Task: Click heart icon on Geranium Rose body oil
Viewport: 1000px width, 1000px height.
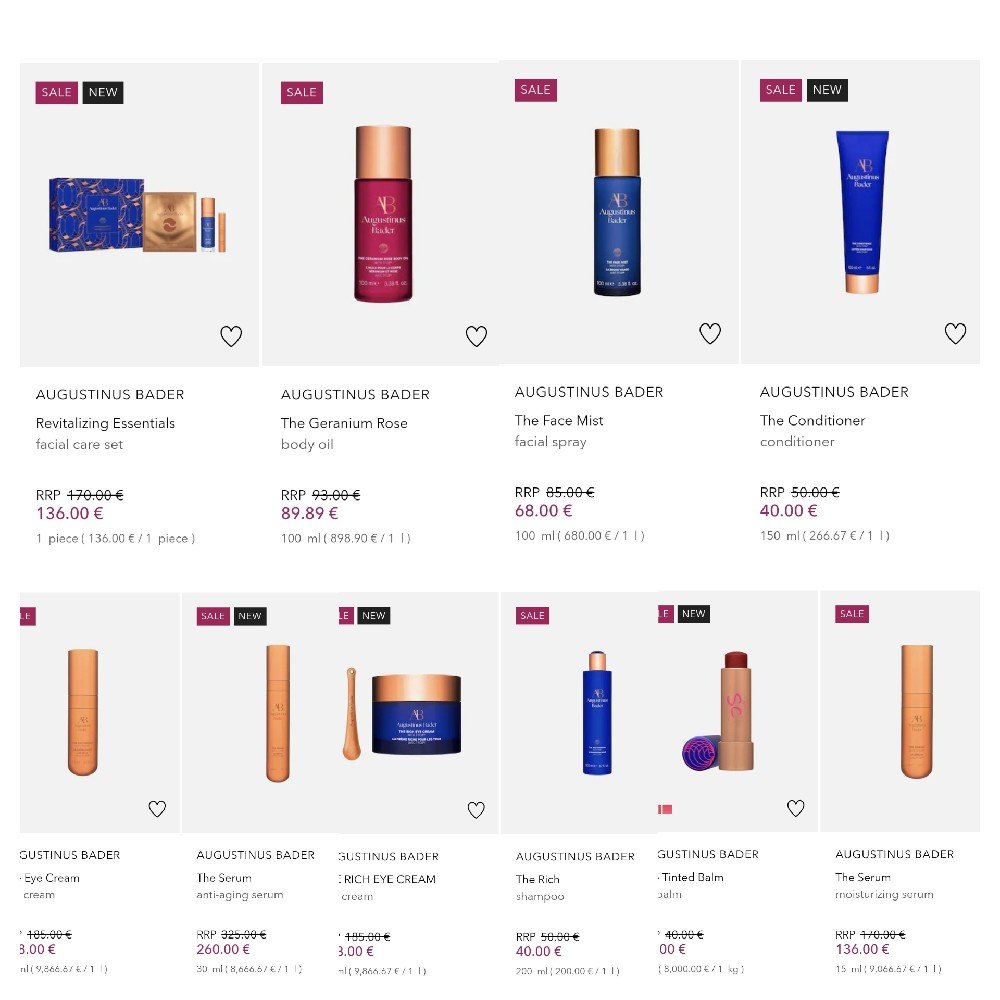Action: point(476,336)
